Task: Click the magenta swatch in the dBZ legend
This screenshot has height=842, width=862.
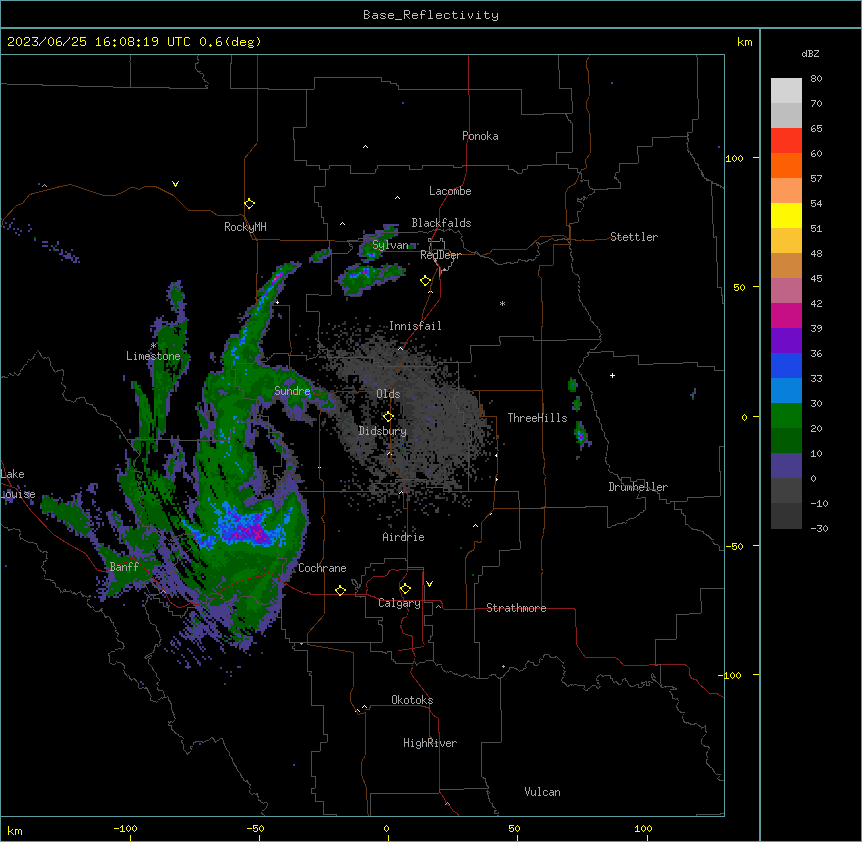Action: tap(786, 315)
